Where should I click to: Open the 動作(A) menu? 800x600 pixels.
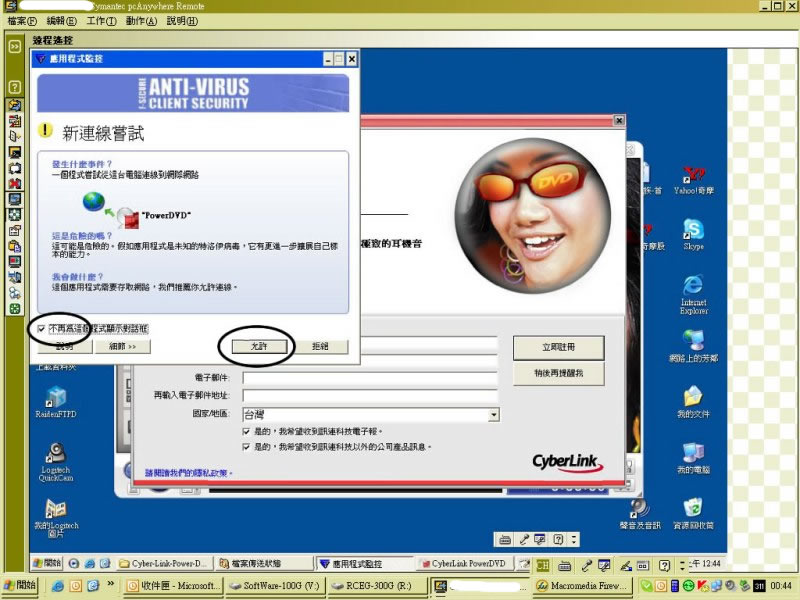coord(141,21)
